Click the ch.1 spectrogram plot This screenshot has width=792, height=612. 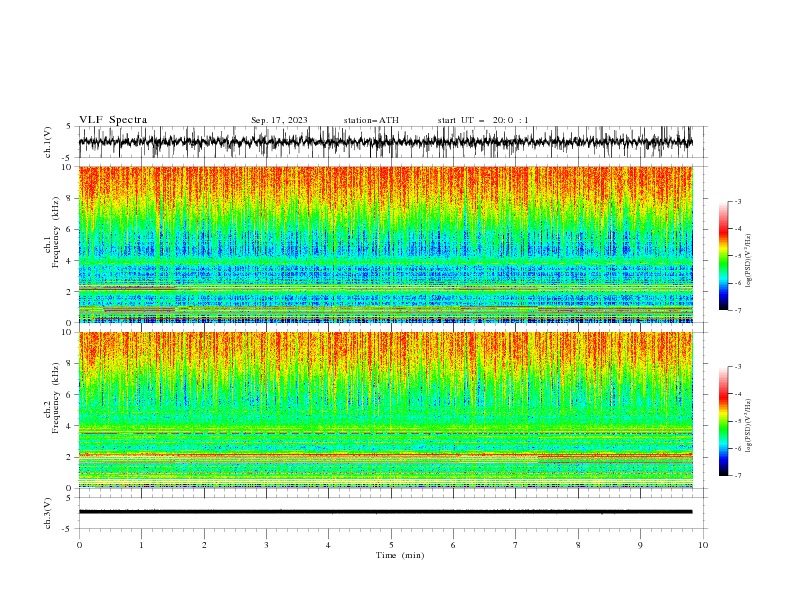click(385, 244)
